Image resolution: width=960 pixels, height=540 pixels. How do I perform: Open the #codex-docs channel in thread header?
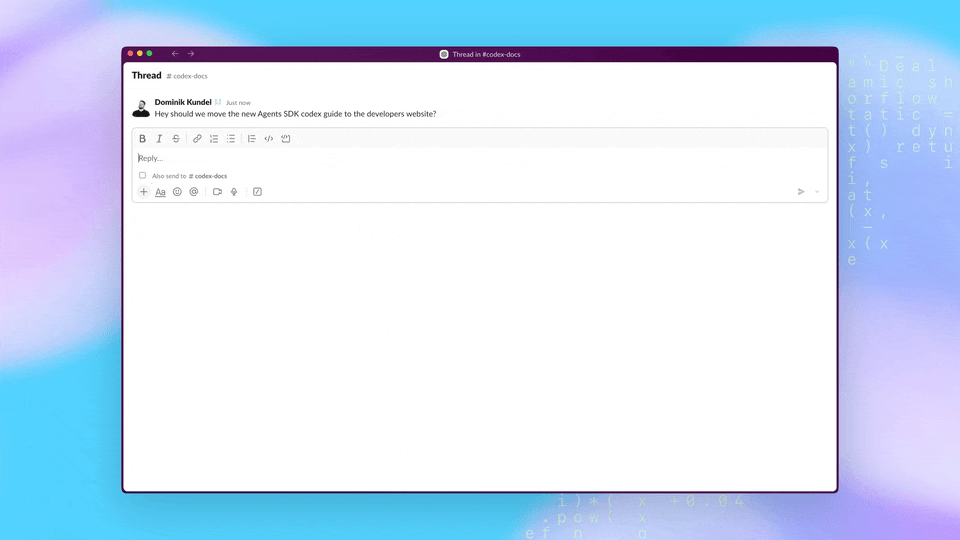[x=187, y=76]
